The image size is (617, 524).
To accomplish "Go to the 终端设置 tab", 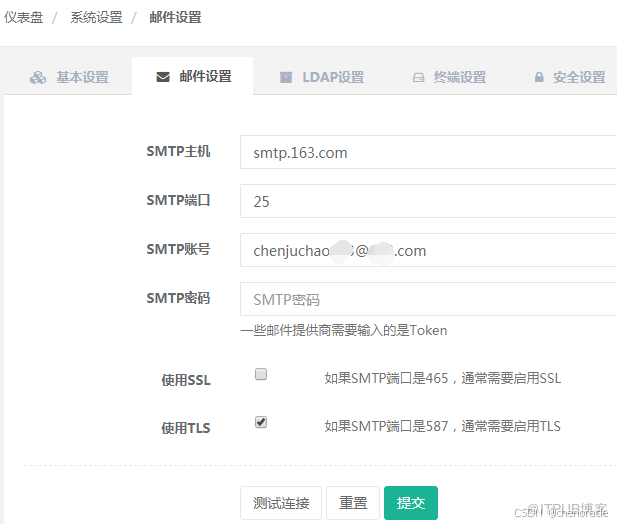I will (449, 77).
